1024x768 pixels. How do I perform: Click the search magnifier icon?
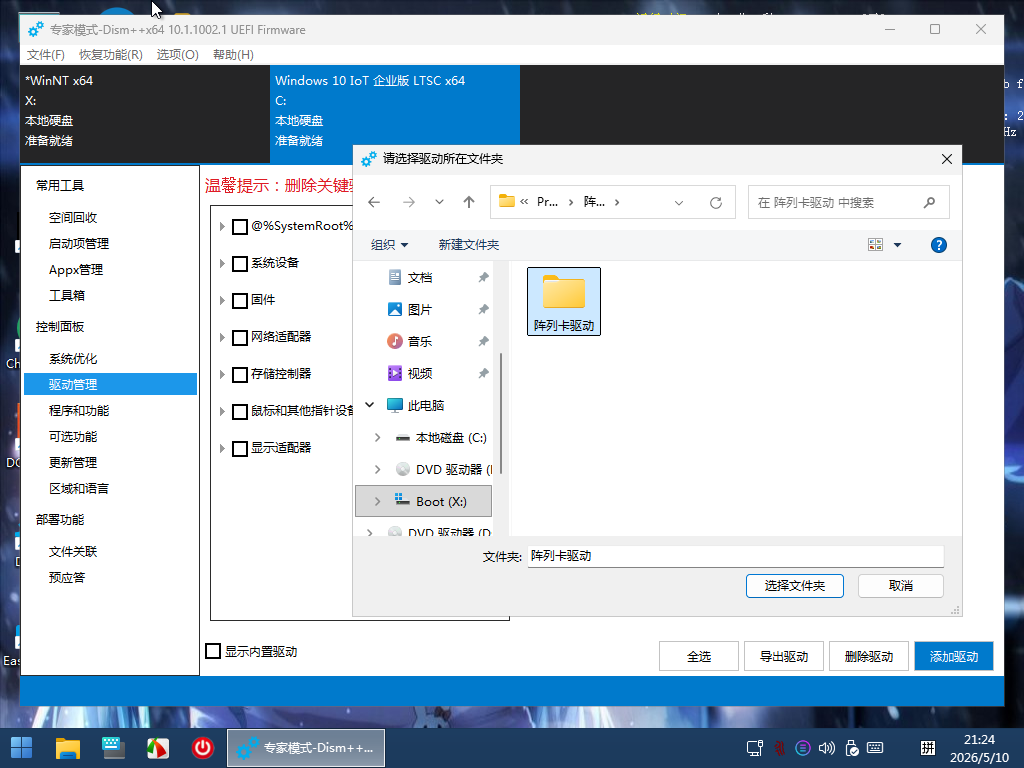click(929, 202)
